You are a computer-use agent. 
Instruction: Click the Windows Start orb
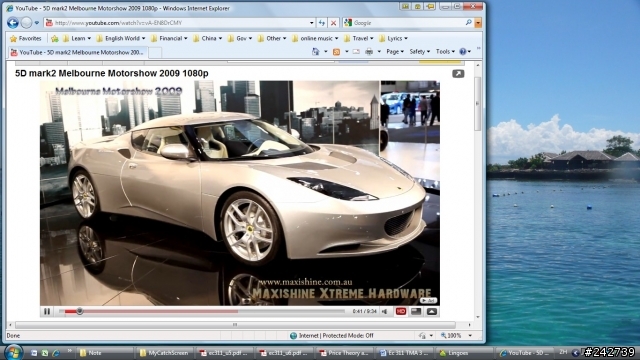click(x=13, y=352)
